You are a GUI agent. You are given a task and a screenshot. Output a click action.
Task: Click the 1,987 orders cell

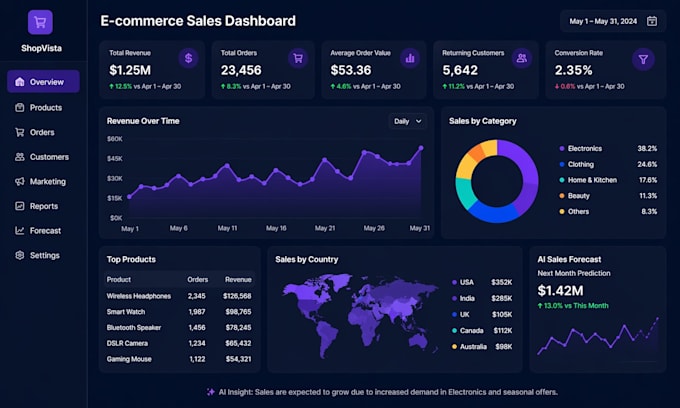[x=197, y=312]
